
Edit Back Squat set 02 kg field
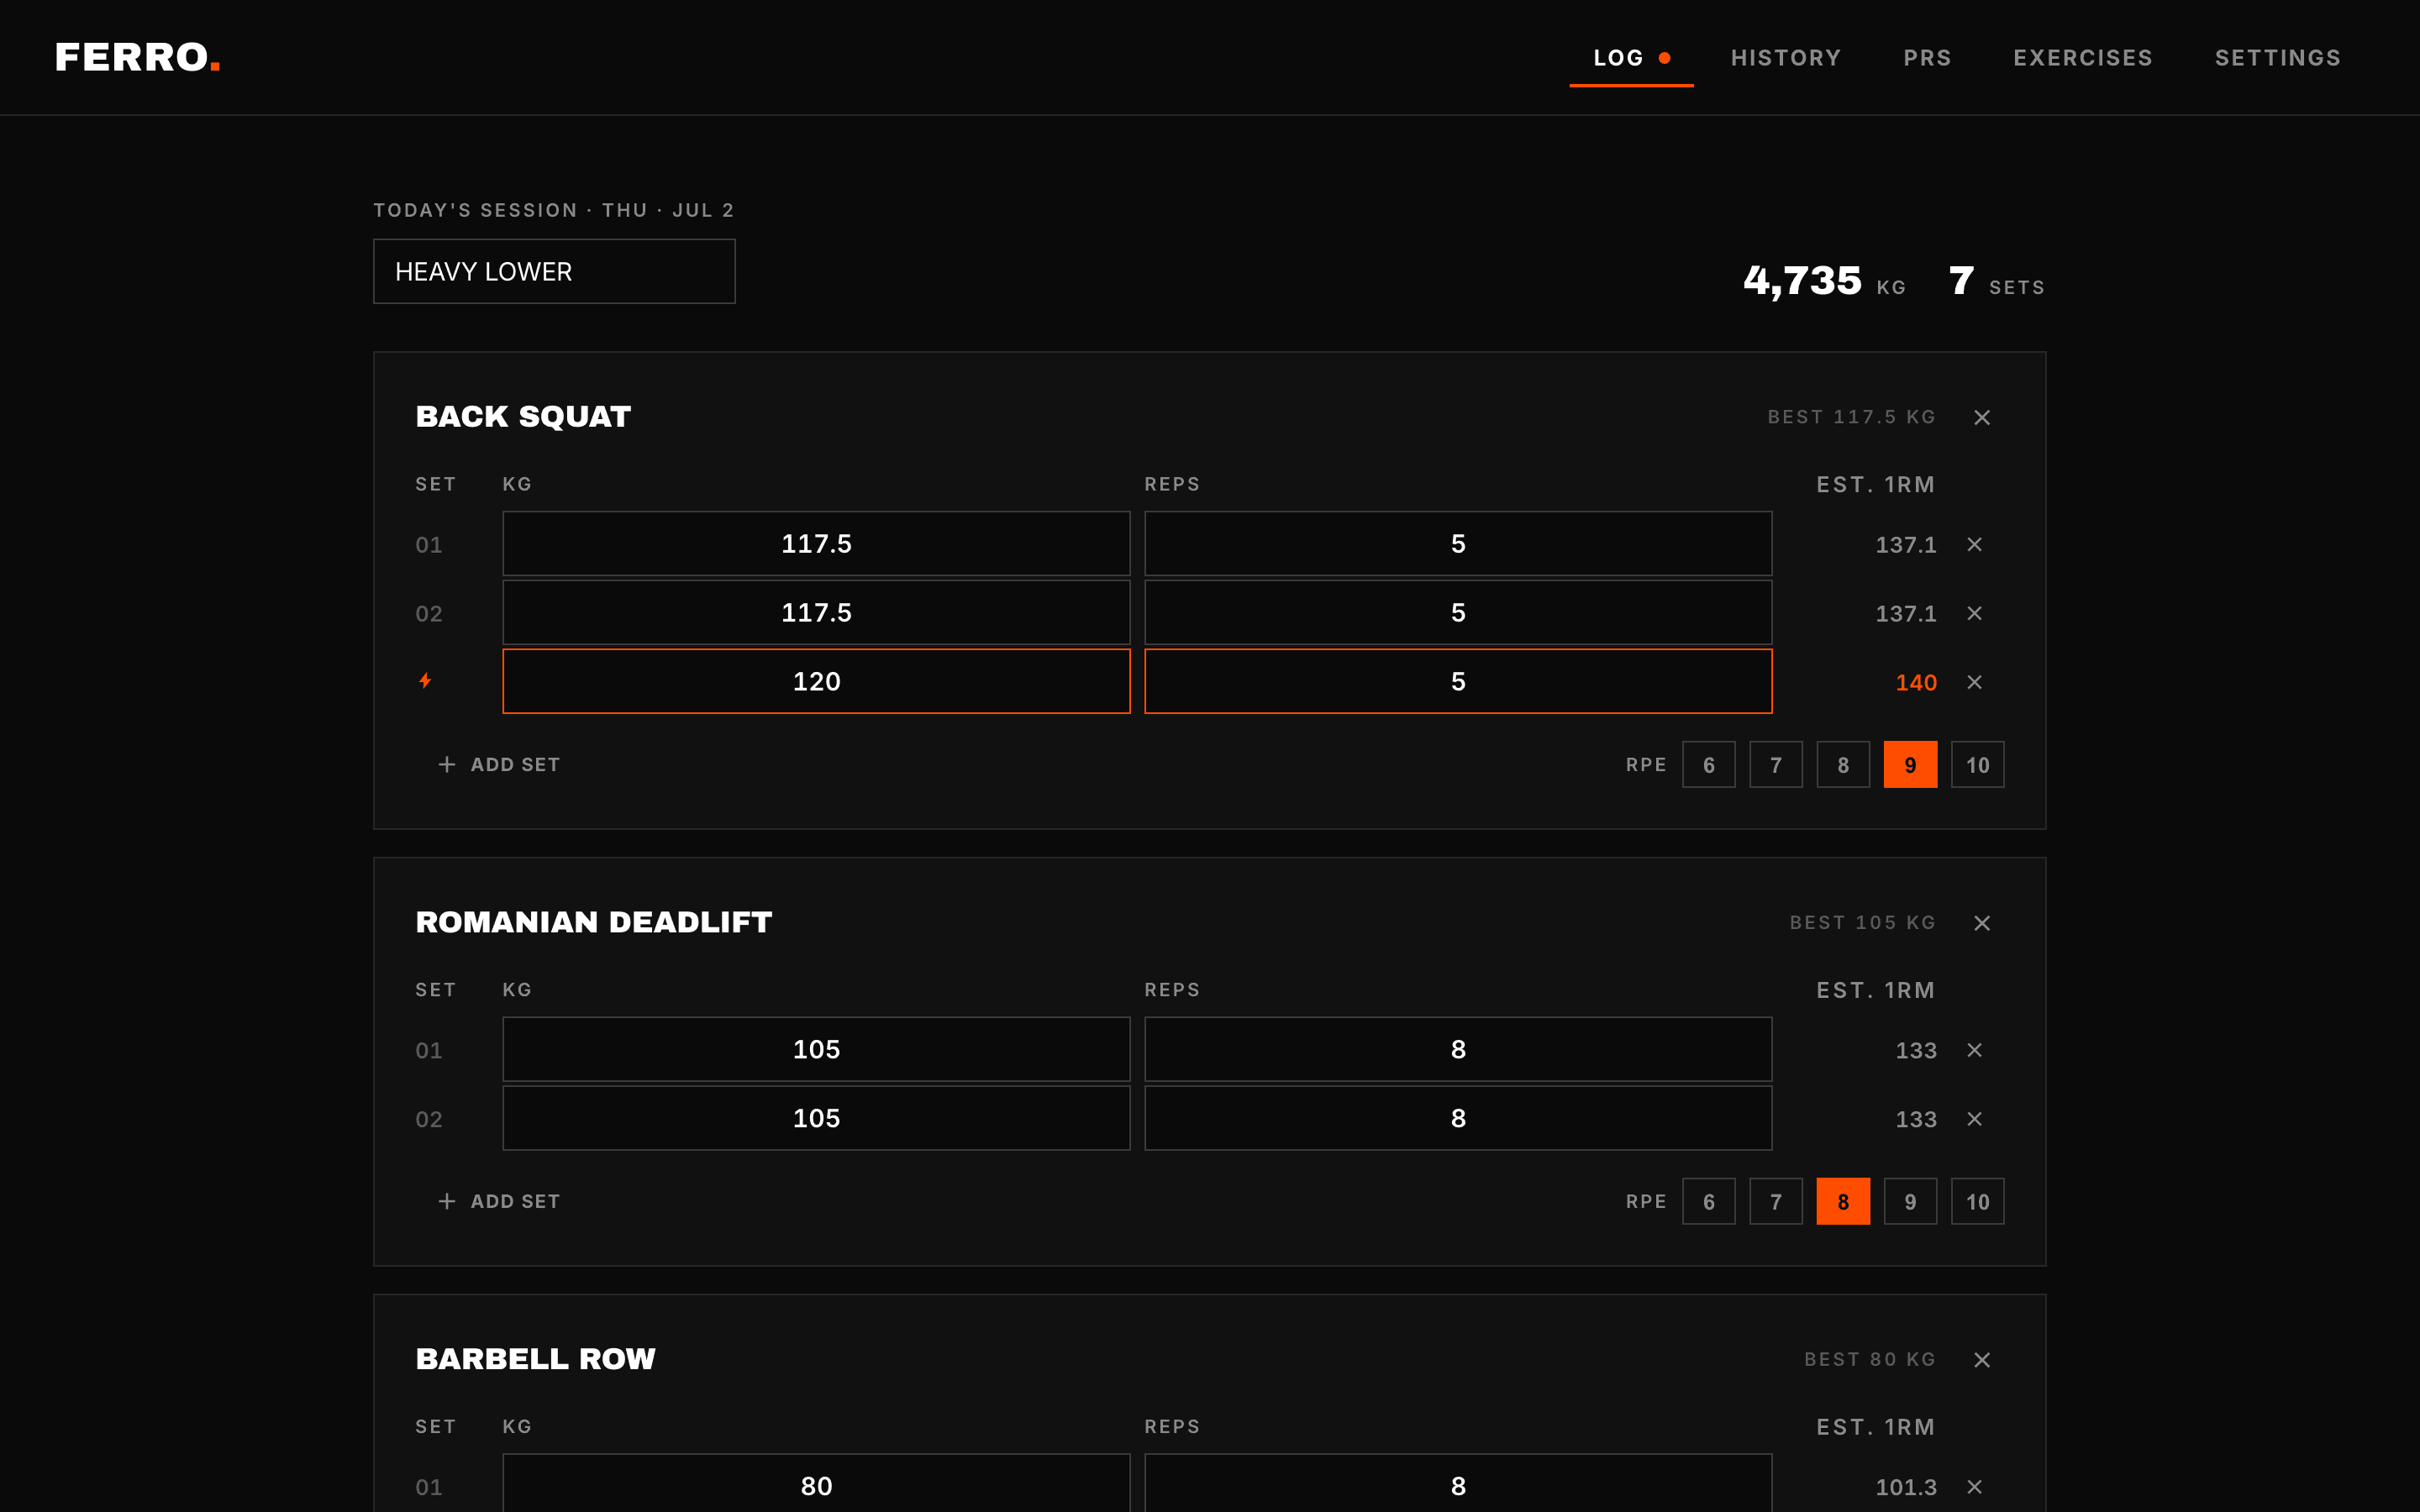coord(816,613)
